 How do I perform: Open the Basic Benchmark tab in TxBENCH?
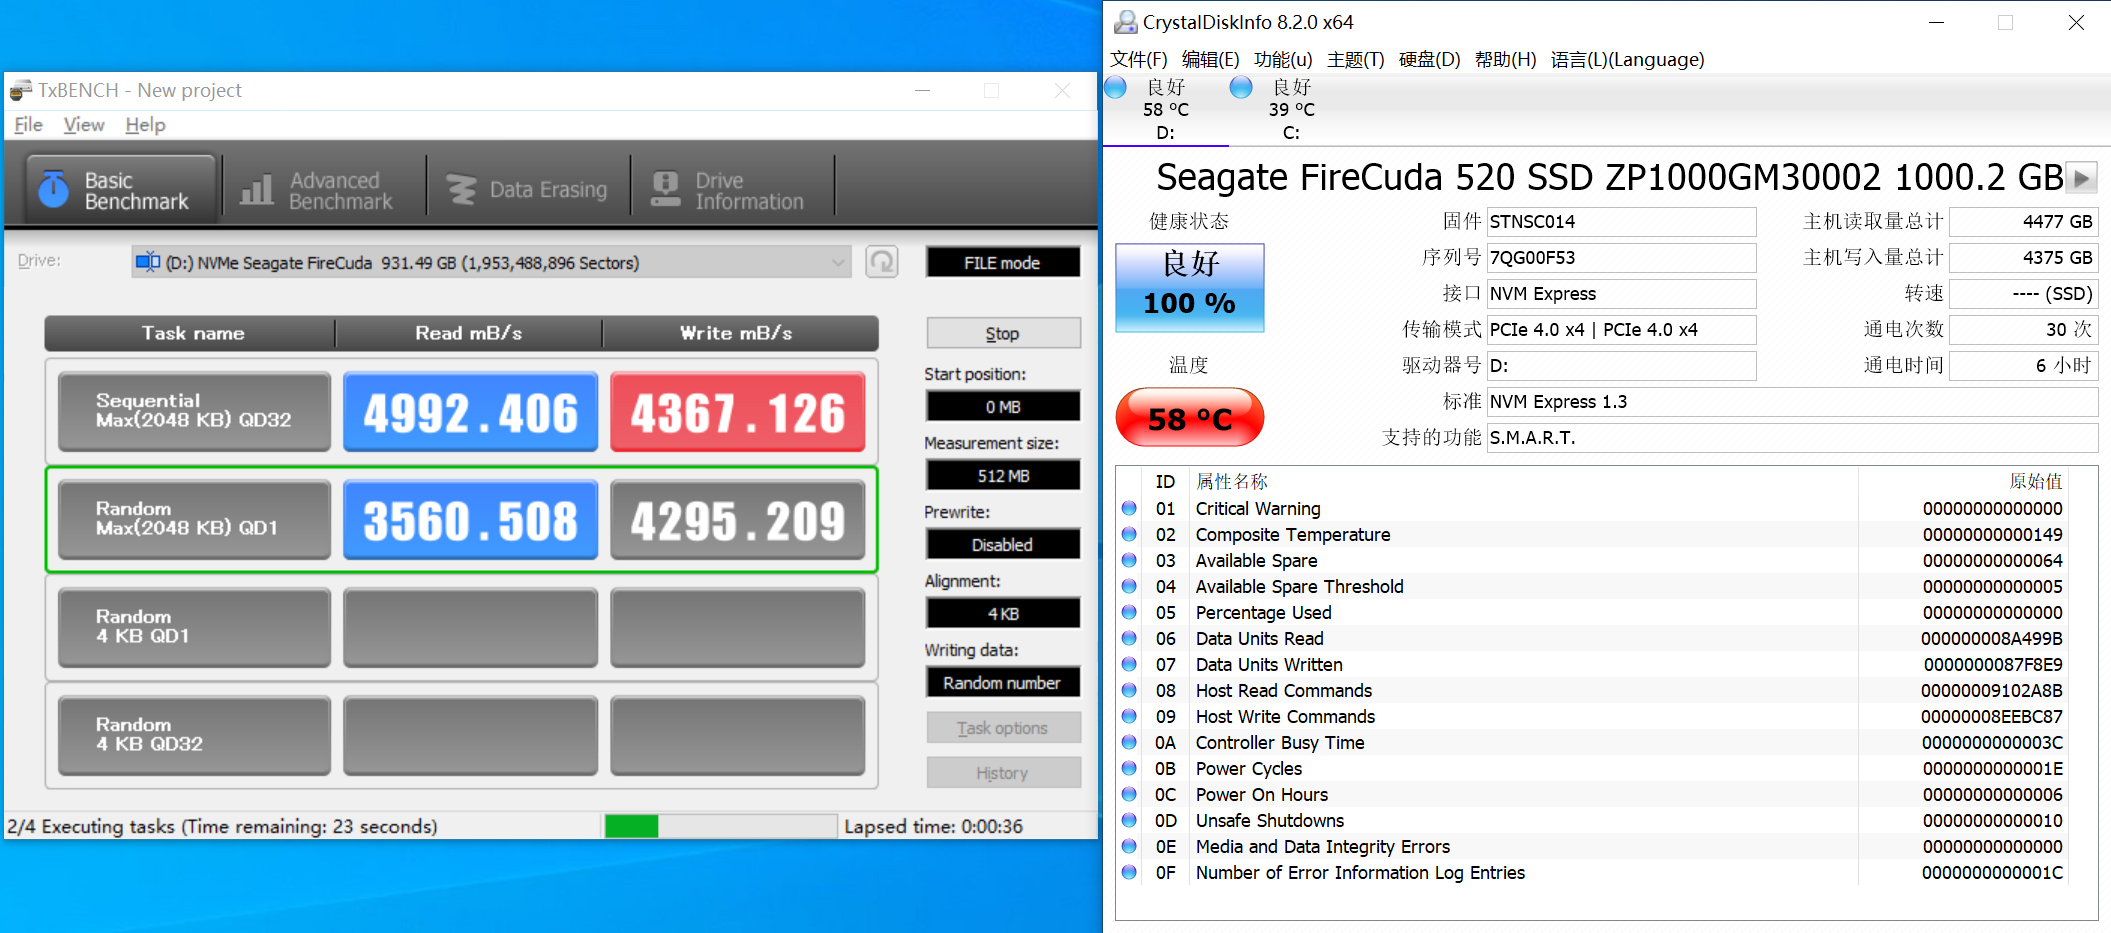[120, 190]
